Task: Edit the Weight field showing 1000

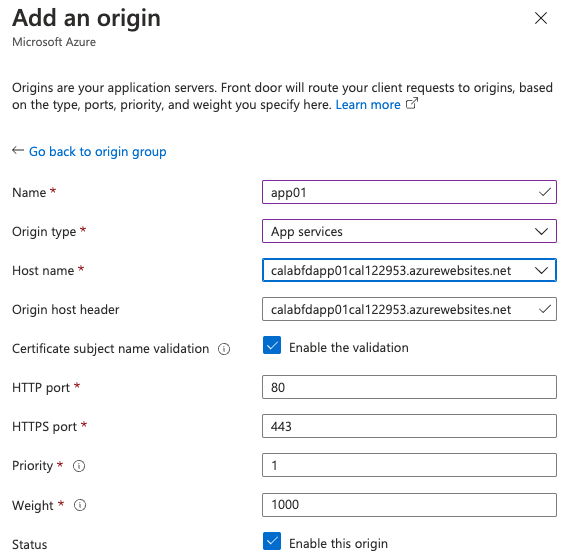Action: [409, 505]
